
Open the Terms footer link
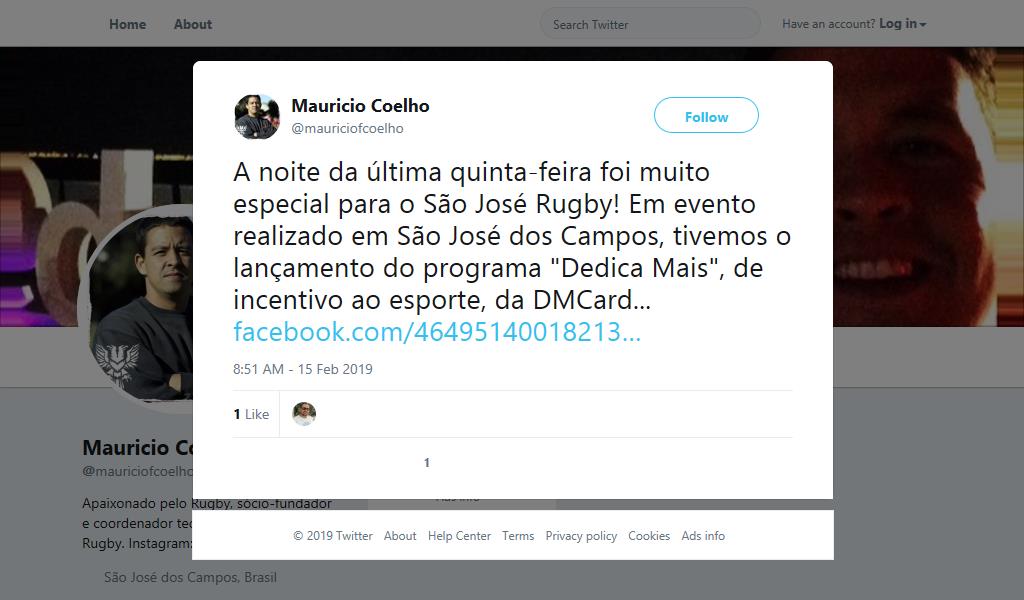tap(518, 536)
